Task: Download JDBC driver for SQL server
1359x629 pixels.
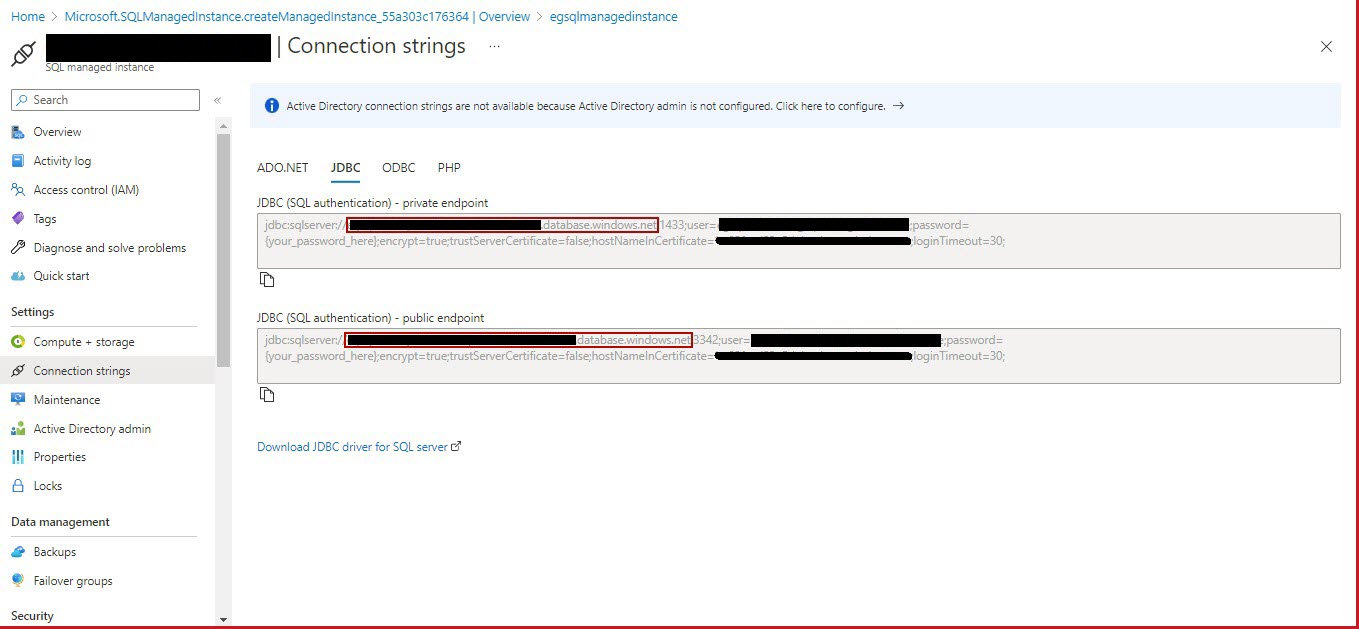Action: tap(359, 447)
